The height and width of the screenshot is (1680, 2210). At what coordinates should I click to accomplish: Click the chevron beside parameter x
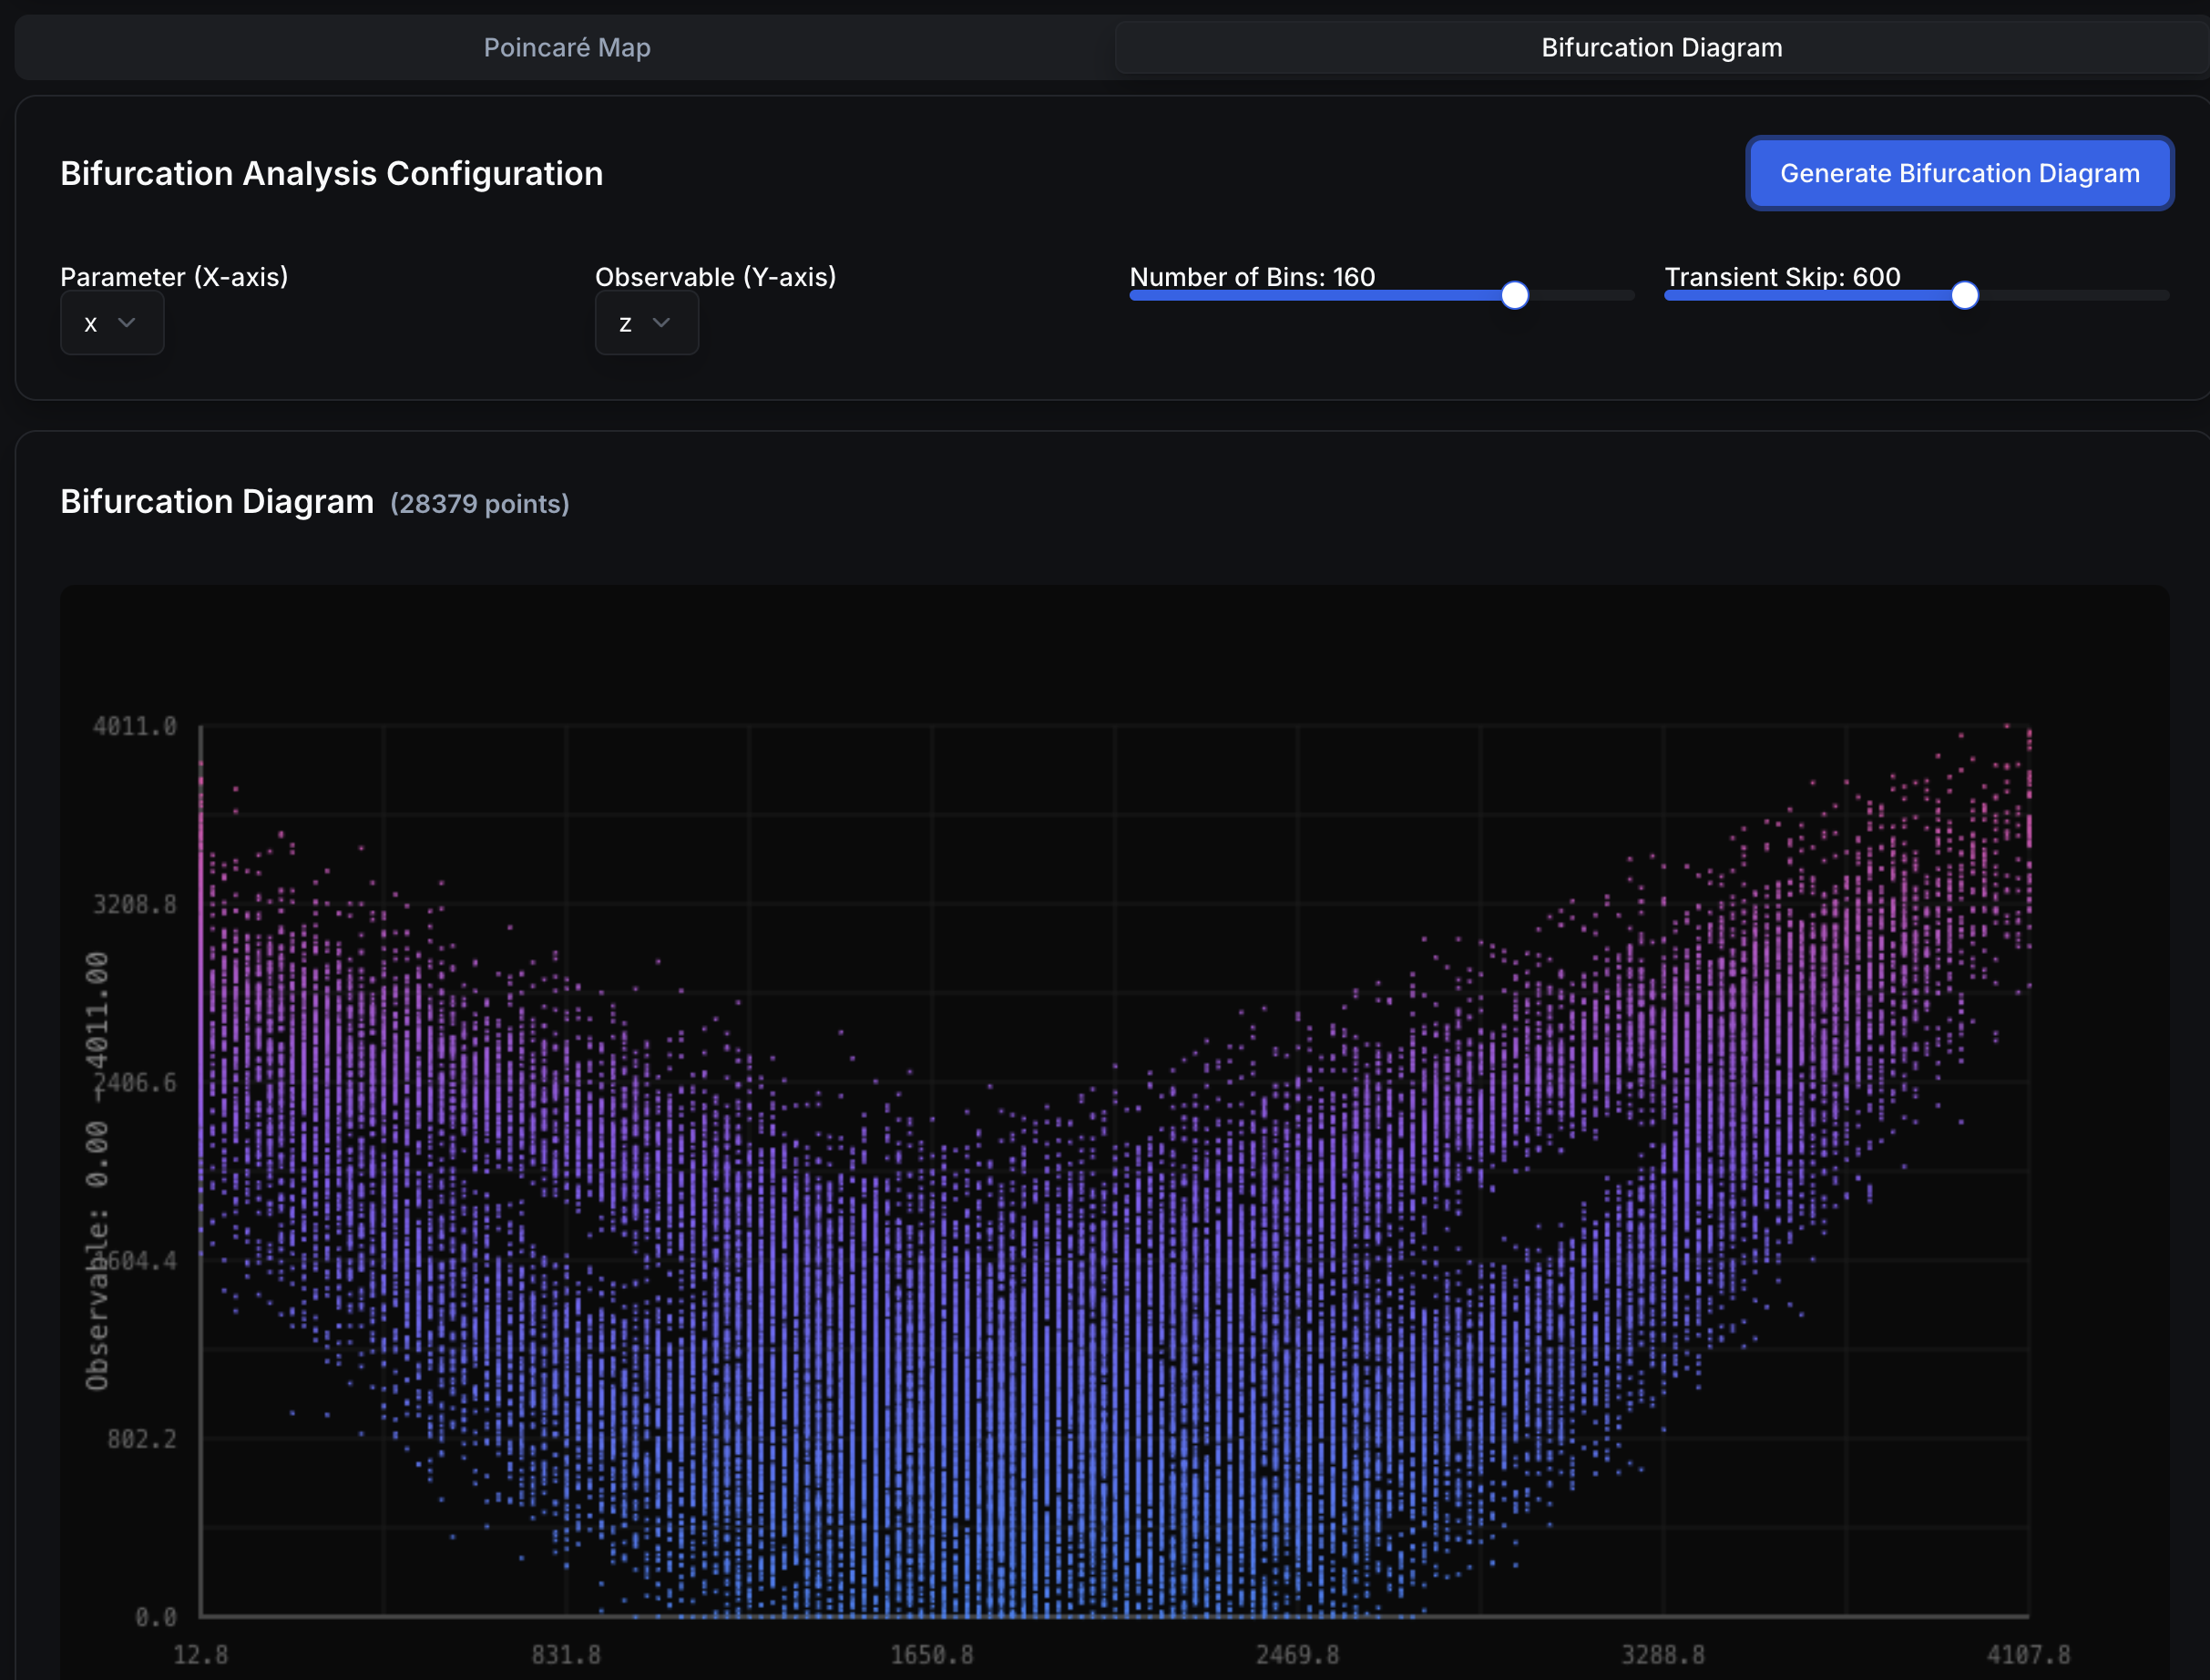(127, 322)
